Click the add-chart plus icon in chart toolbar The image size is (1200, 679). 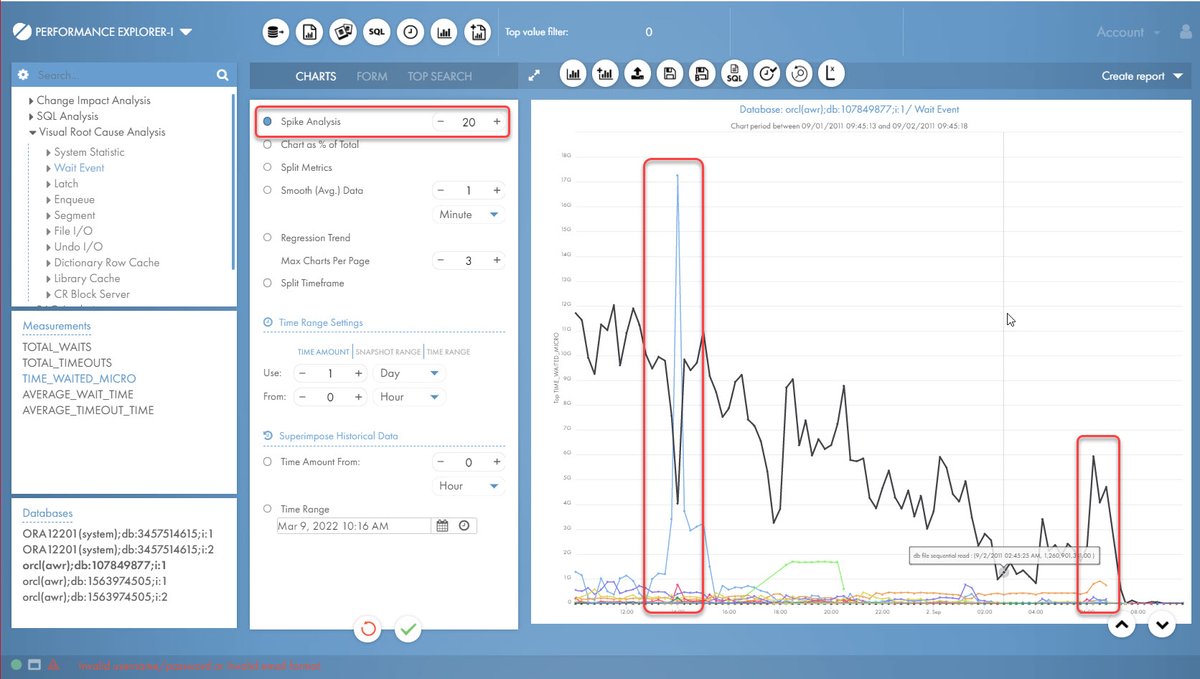click(x=606, y=73)
